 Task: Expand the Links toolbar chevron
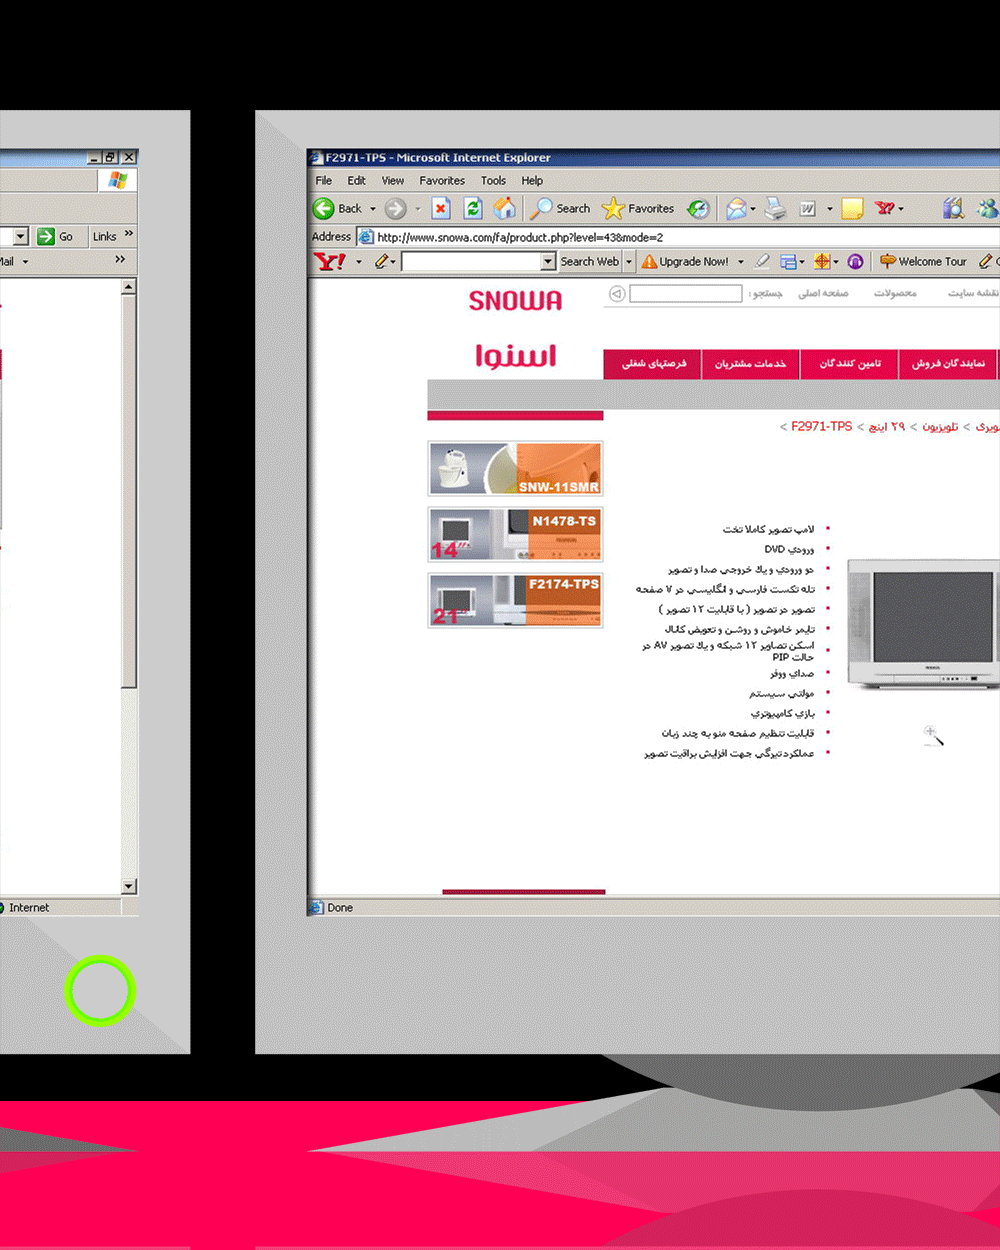pos(129,235)
